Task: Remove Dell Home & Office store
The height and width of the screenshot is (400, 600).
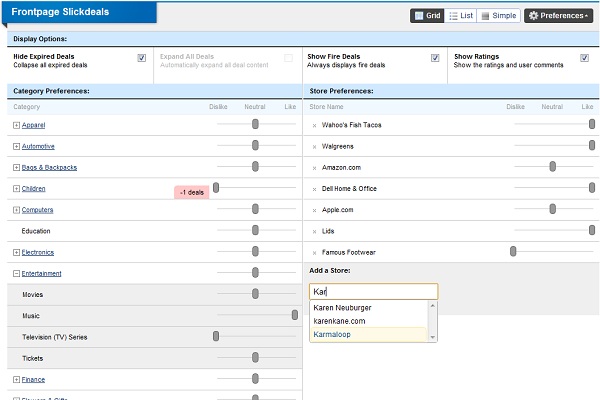Action: coord(314,188)
